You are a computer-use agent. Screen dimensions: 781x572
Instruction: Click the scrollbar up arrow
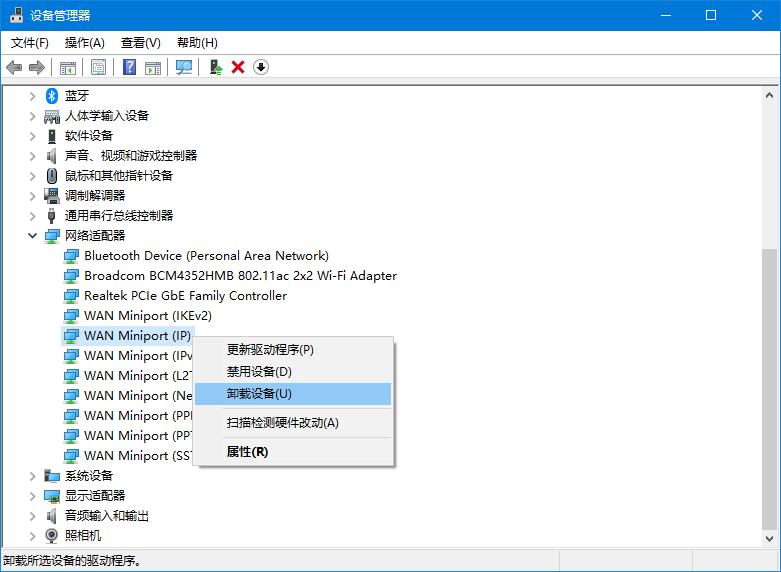tap(769, 95)
